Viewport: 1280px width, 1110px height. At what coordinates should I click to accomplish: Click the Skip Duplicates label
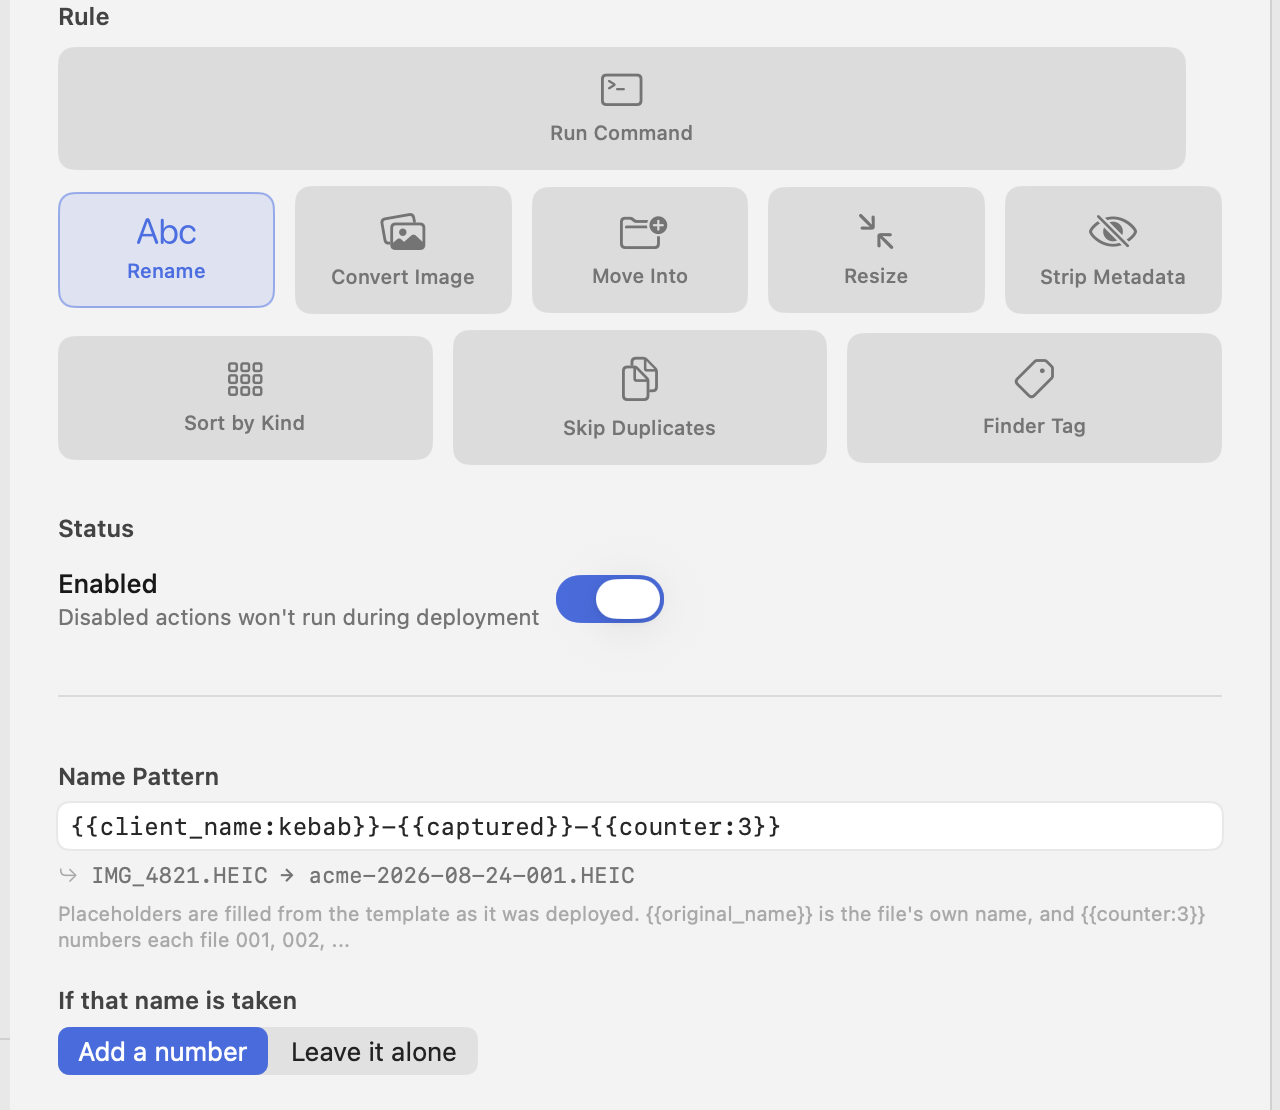(x=640, y=428)
